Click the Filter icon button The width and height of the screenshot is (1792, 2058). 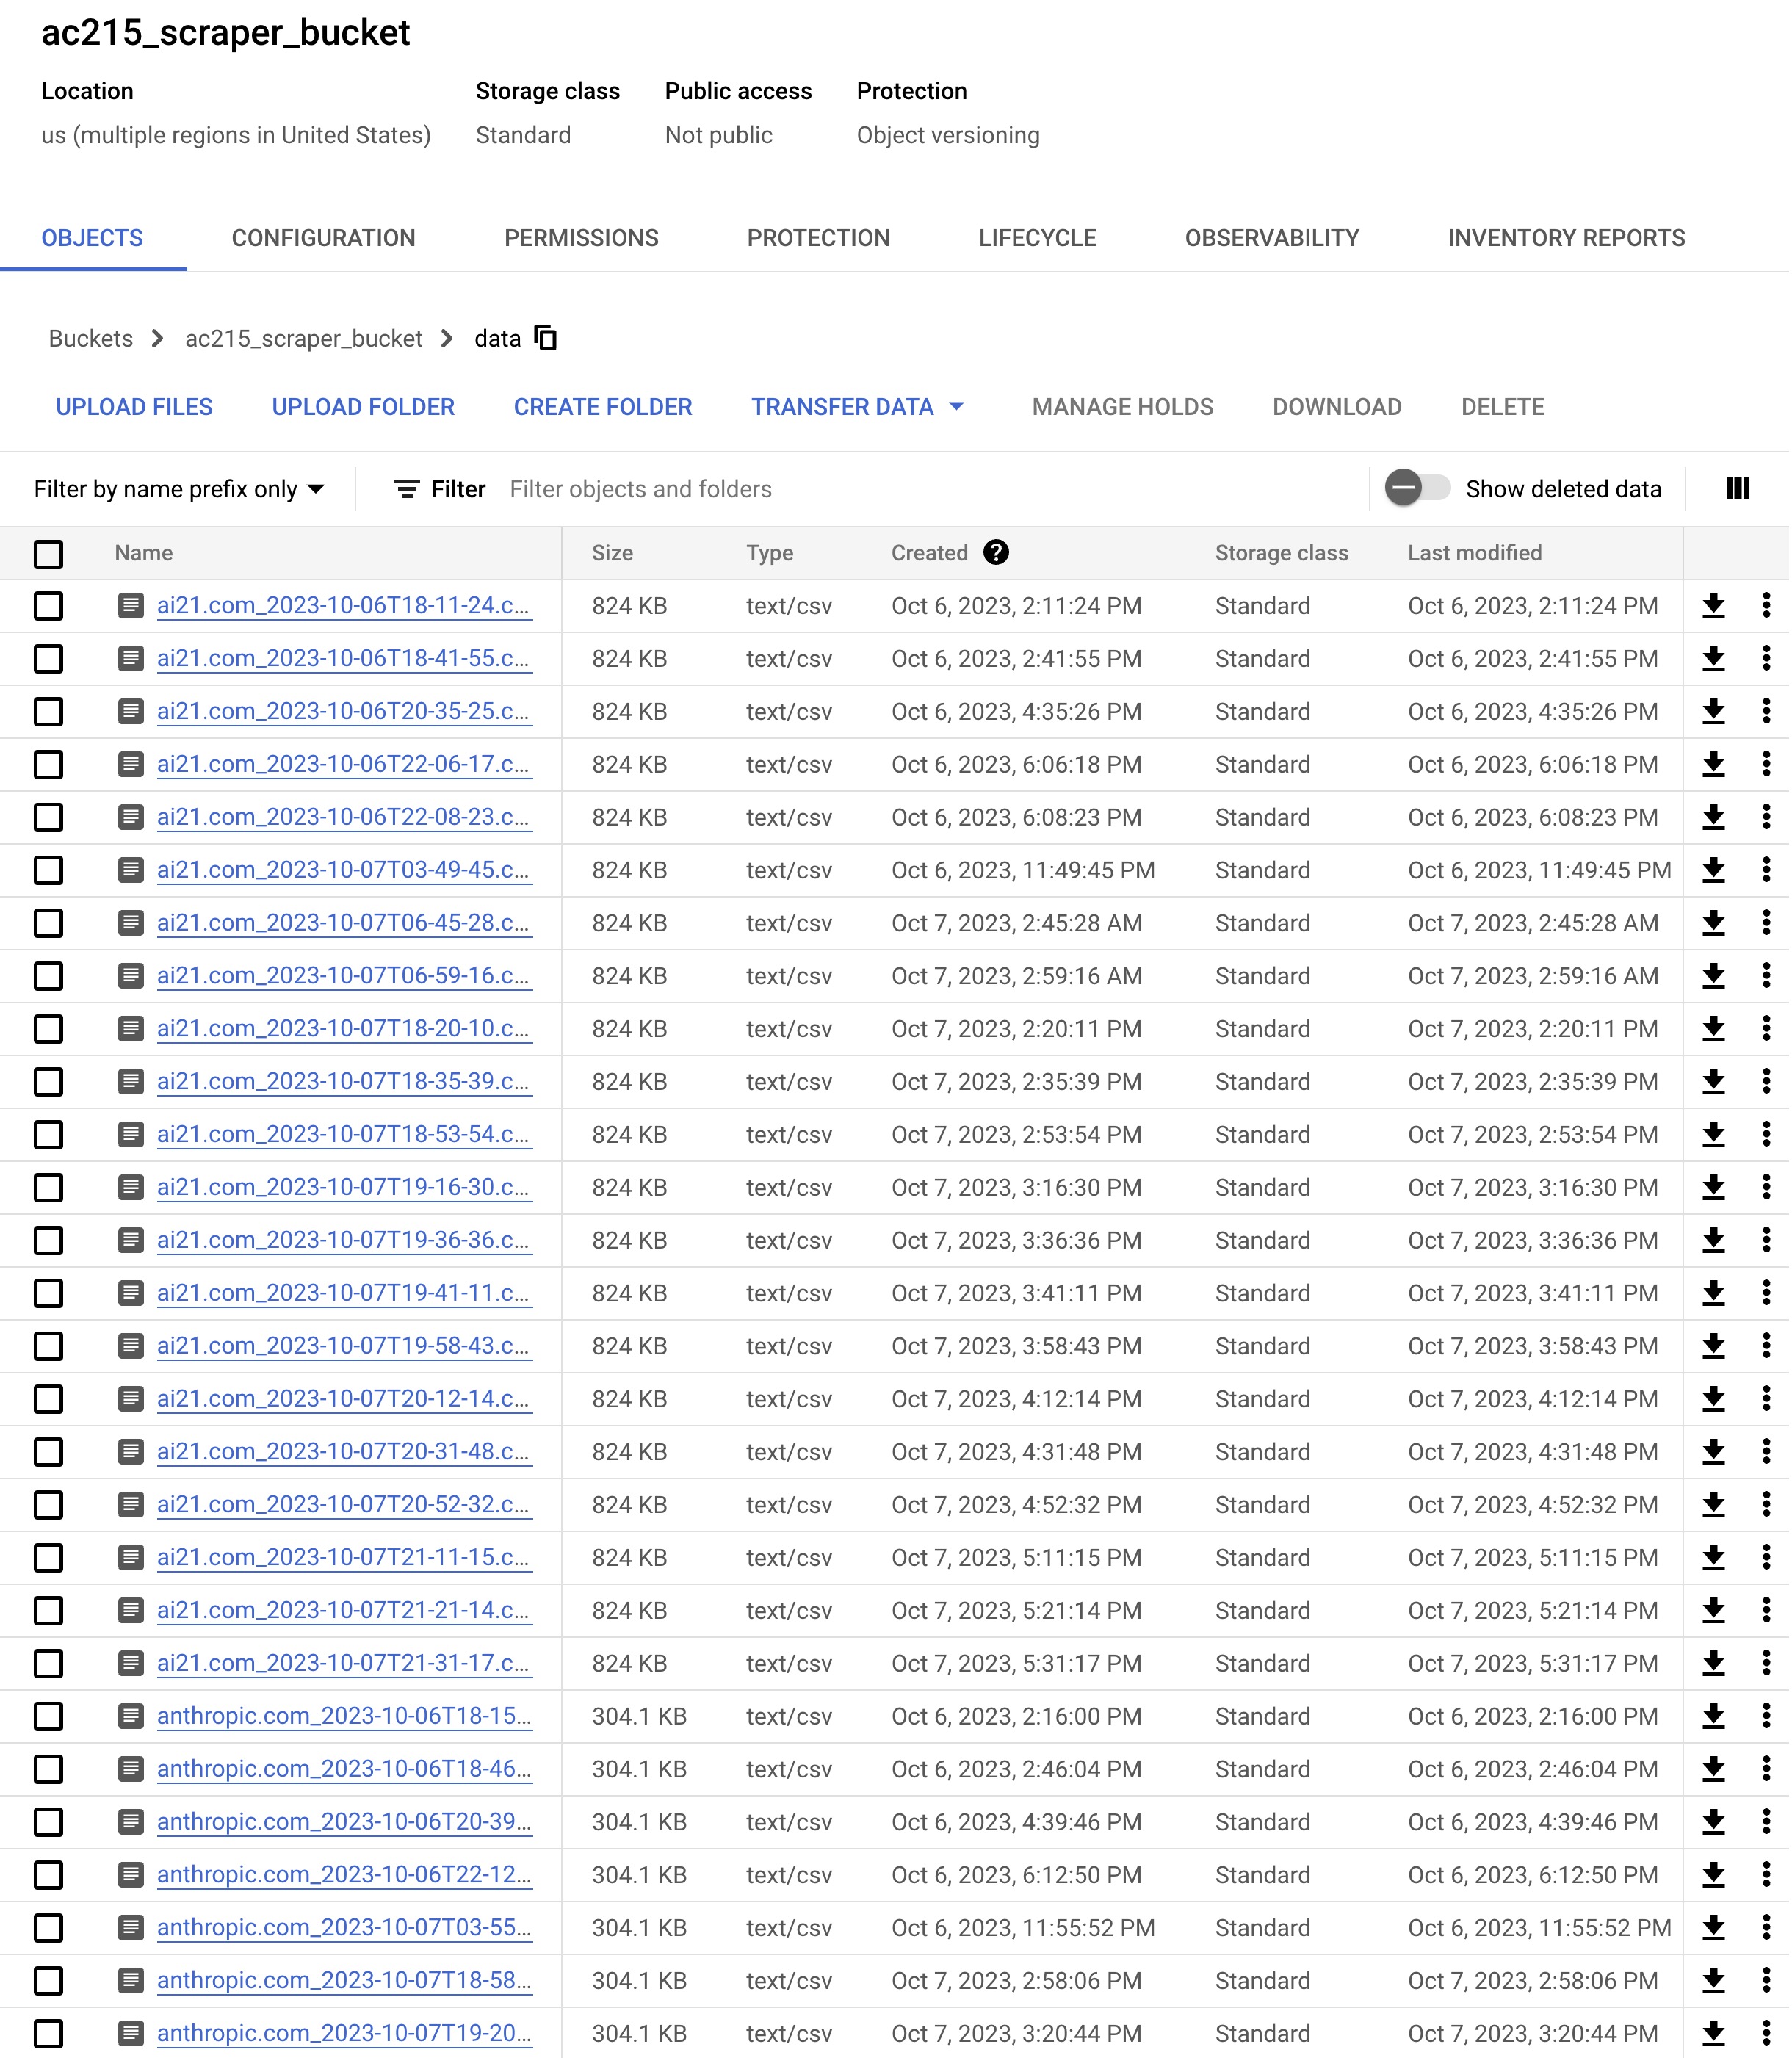click(x=407, y=489)
